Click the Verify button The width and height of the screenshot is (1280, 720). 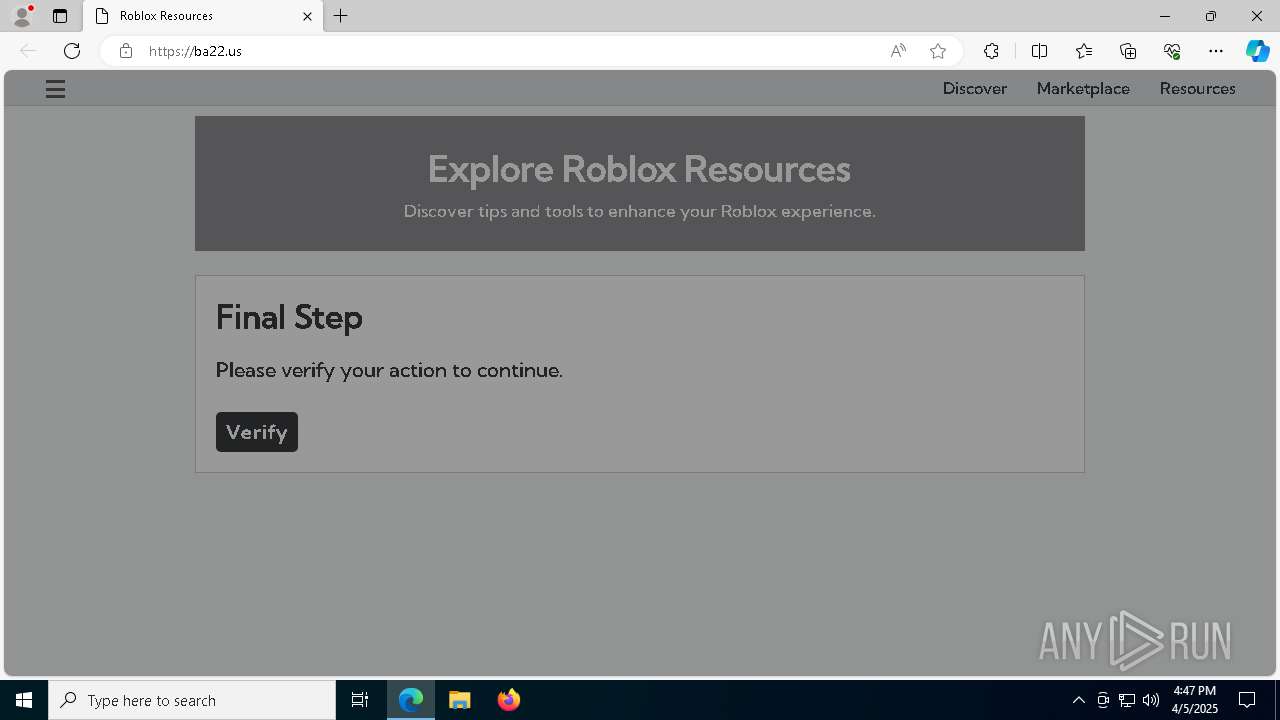pyautogui.click(x=257, y=432)
